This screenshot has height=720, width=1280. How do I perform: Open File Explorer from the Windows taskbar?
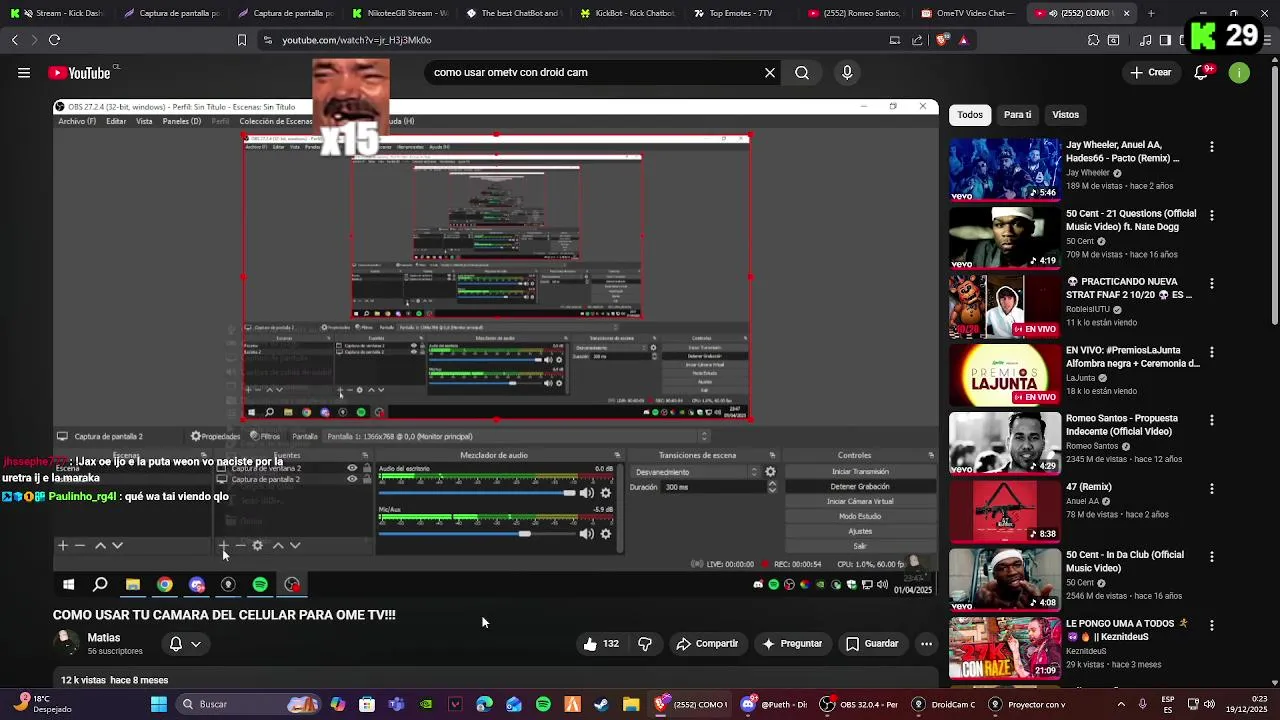(631, 704)
